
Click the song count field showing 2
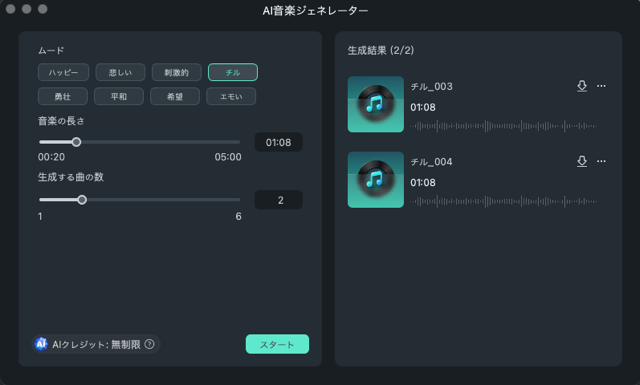(x=278, y=200)
